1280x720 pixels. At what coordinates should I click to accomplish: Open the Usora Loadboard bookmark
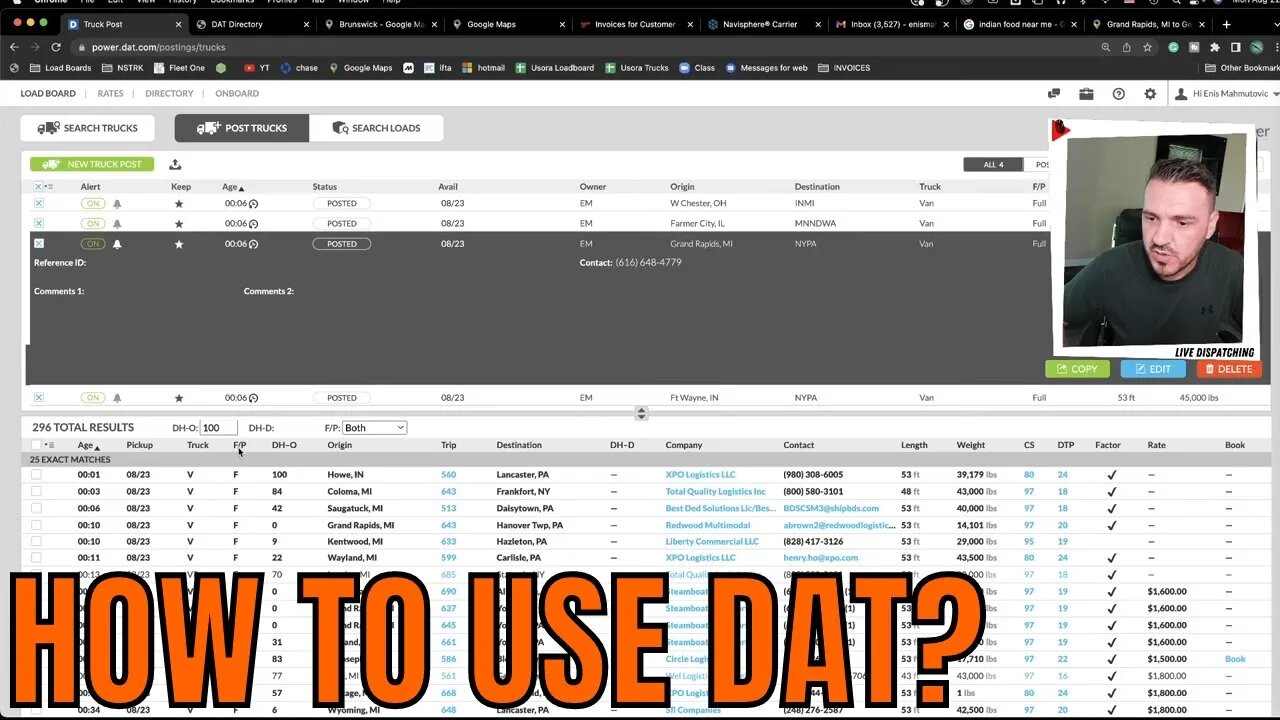(555, 68)
